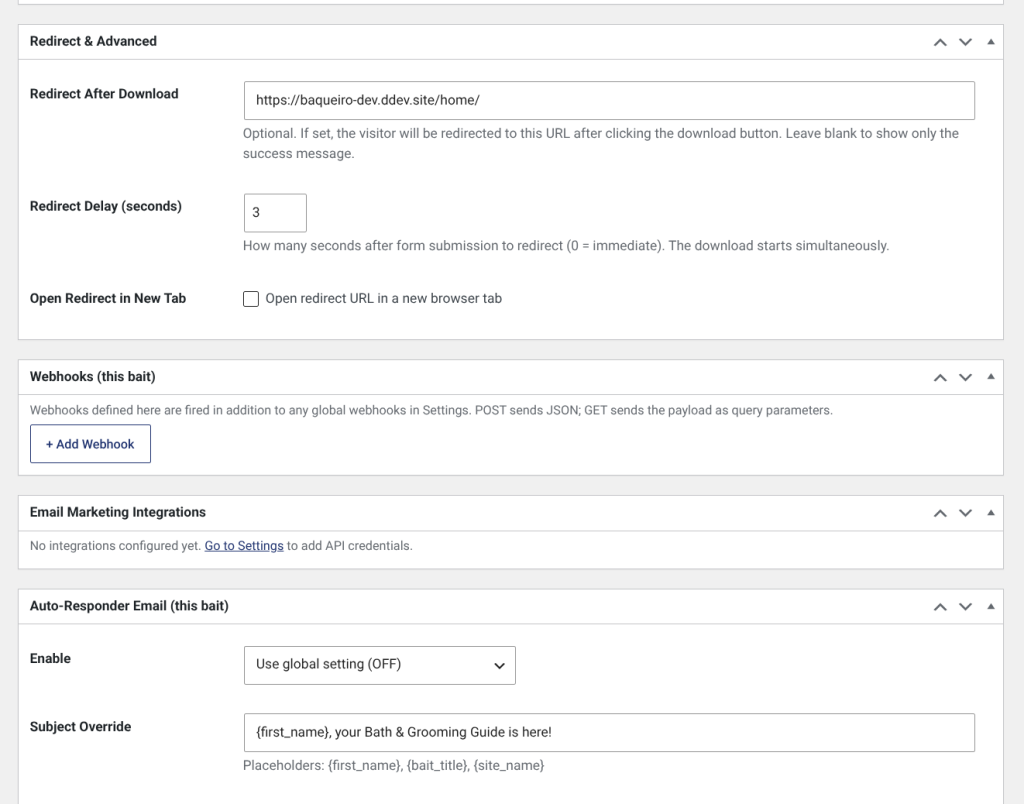Click the Enable label in Auto-Responder panel
Viewport: 1024px width, 804px height.
[x=50, y=658]
